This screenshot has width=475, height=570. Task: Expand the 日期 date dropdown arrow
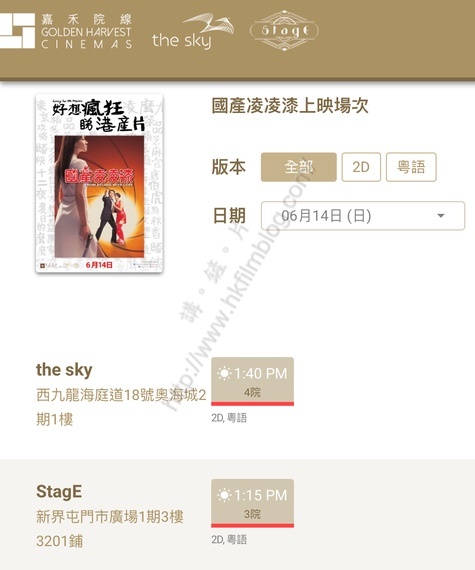tap(441, 216)
